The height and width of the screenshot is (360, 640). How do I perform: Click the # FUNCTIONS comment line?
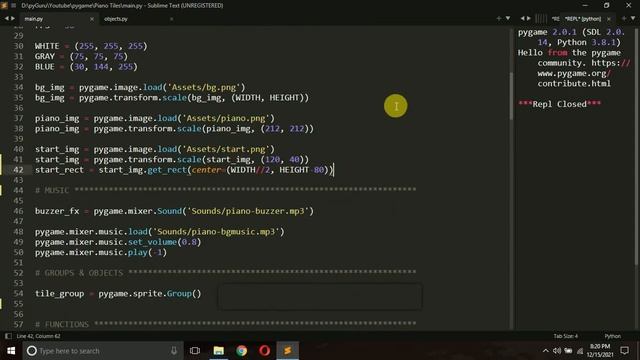click(x=226, y=324)
